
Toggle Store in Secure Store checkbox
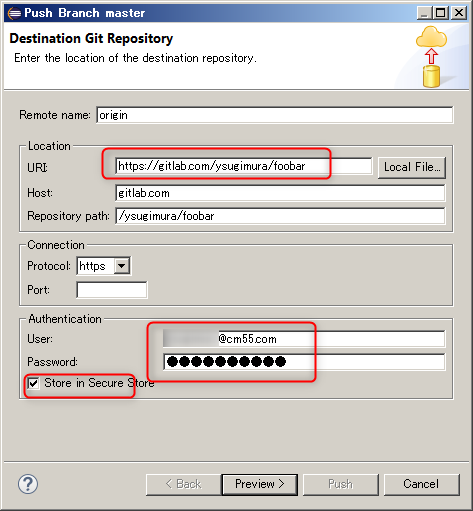pos(33,383)
